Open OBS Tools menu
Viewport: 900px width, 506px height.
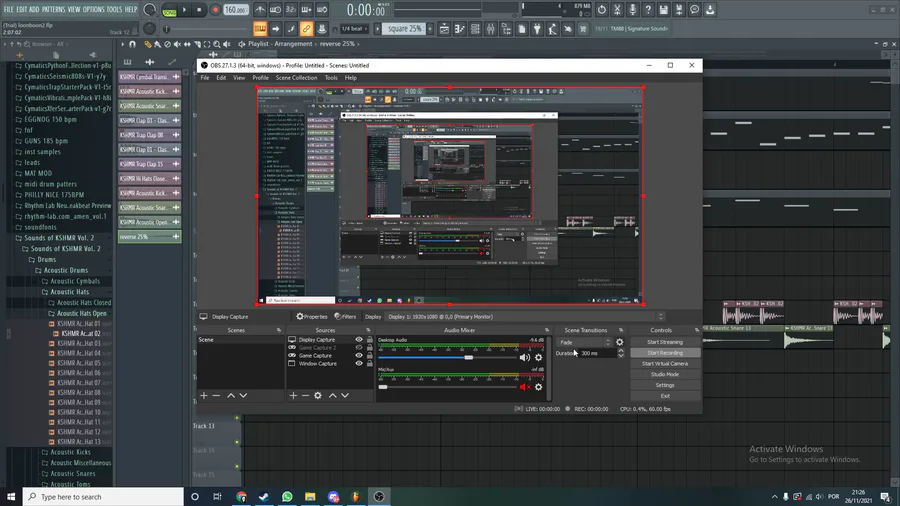pos(331,77)
